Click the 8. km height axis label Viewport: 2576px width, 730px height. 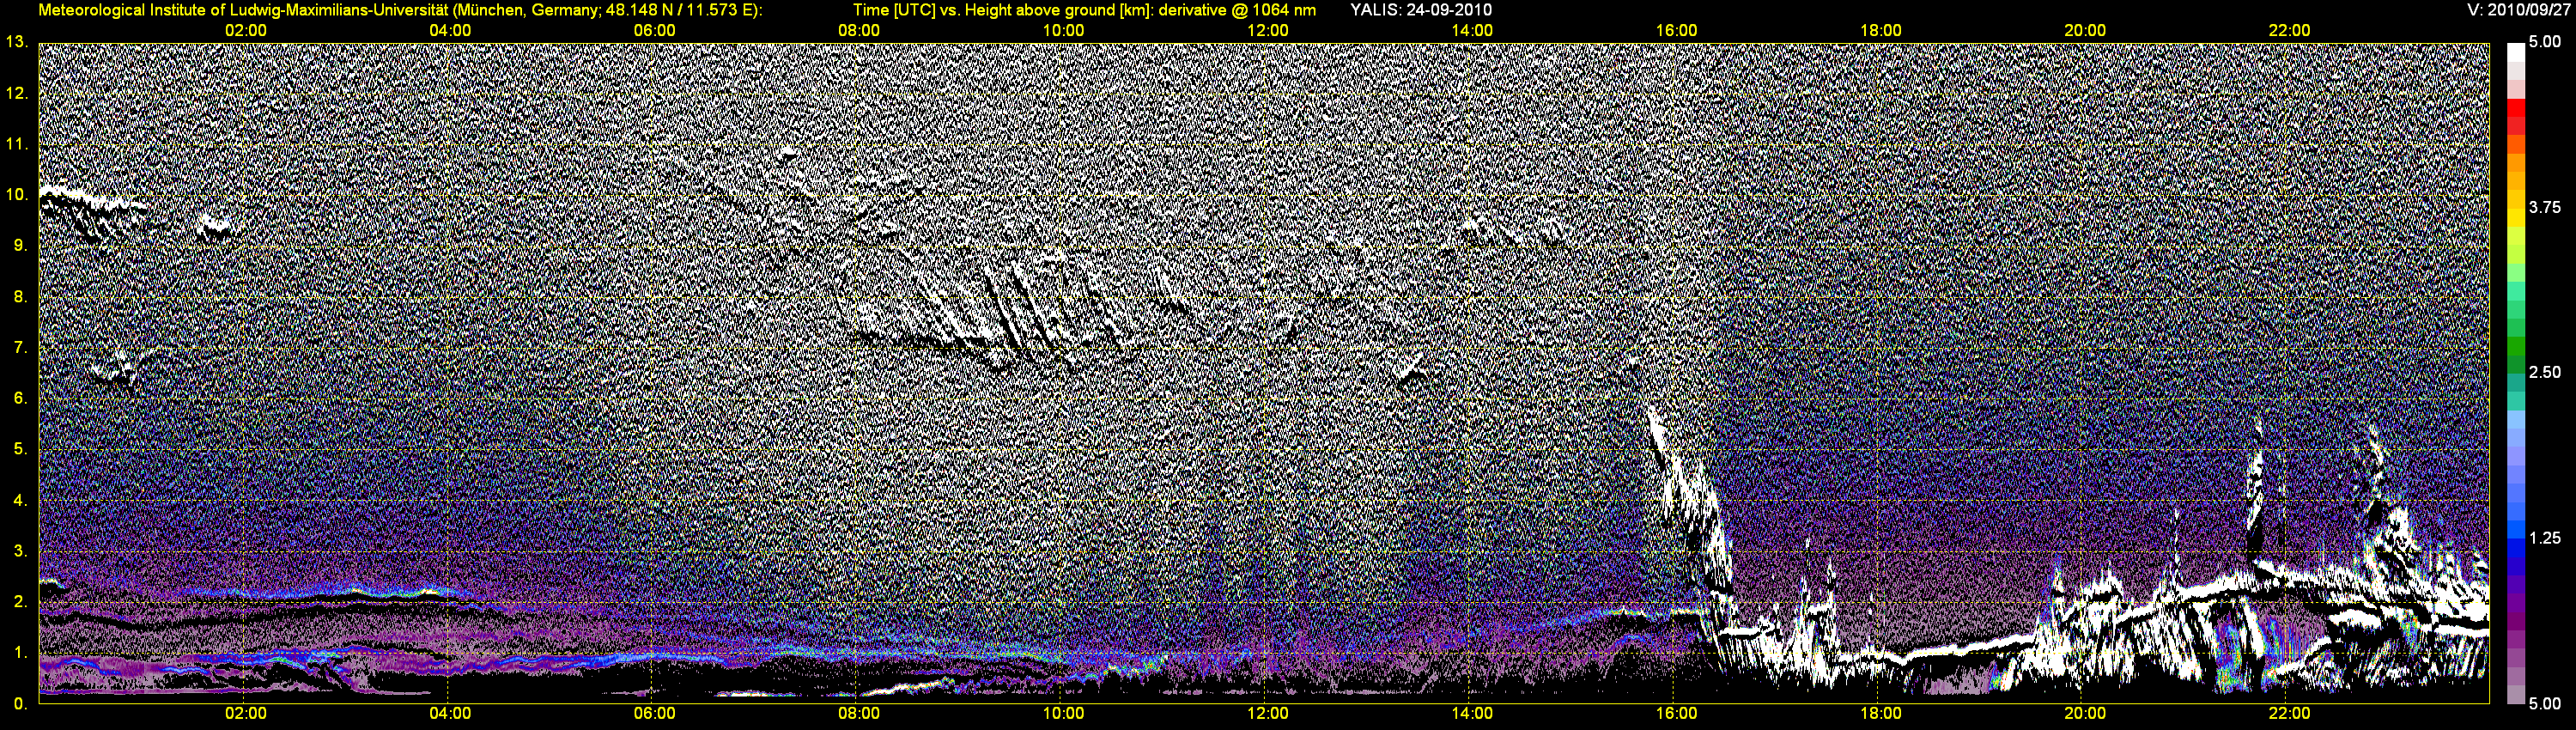pos(20,296)
